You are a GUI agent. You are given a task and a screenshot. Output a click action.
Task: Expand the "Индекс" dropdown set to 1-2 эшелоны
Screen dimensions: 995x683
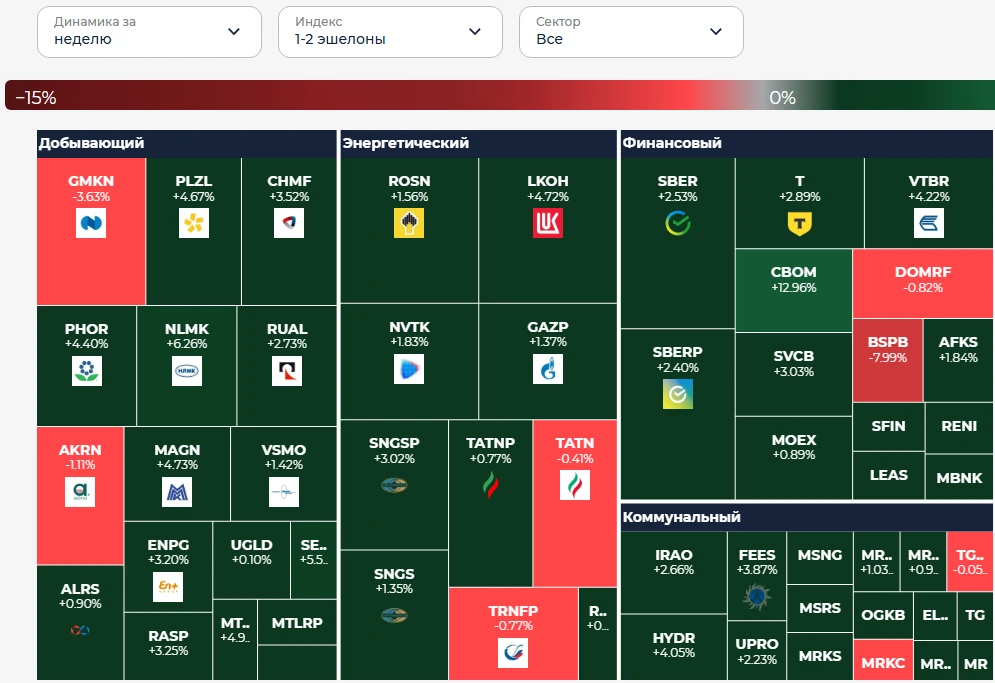point(390,32)
